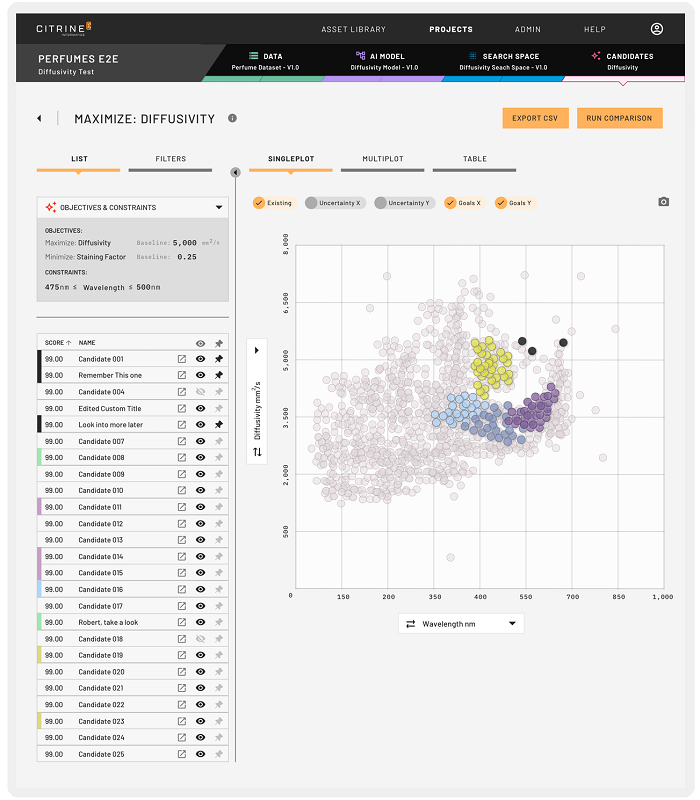Expand the Y-axis panel arrow
Screen dimensions: 700x800
coord(257,351)
